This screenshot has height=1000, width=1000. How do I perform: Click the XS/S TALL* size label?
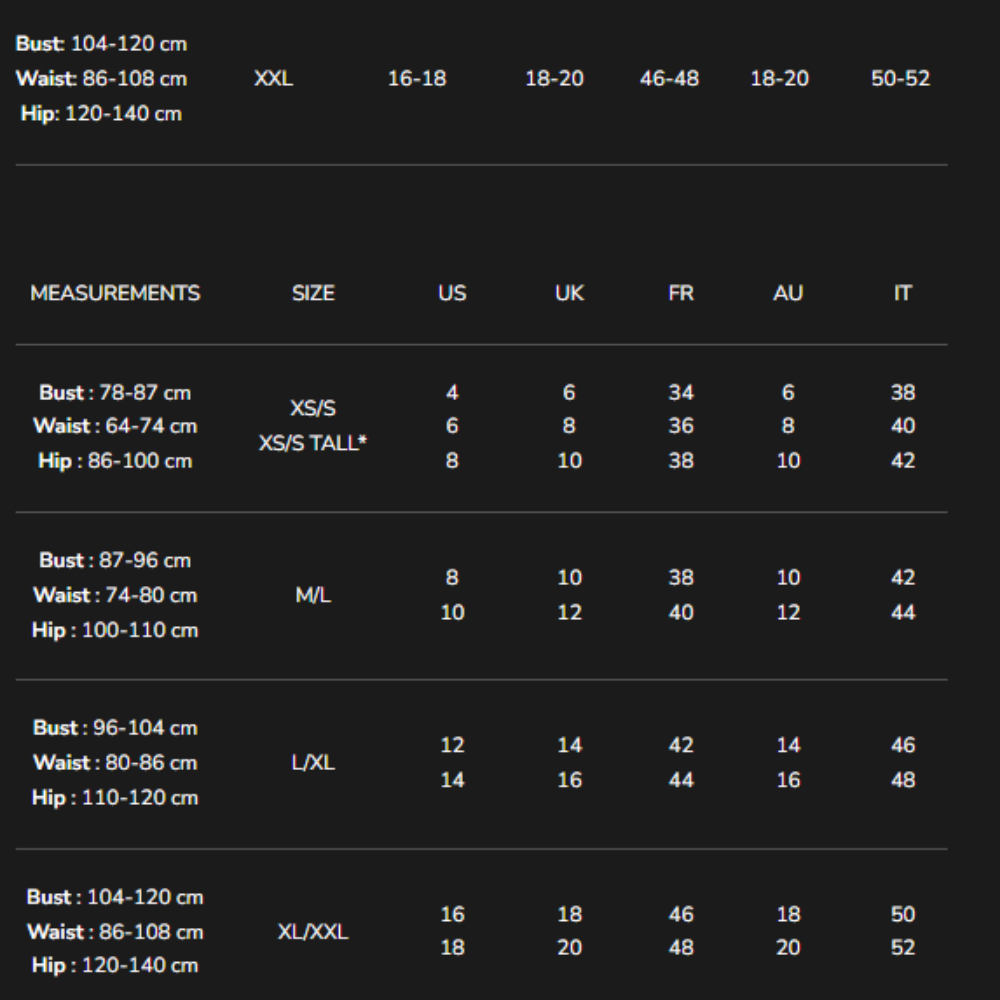pyautogui.click(x=313, y=443)
